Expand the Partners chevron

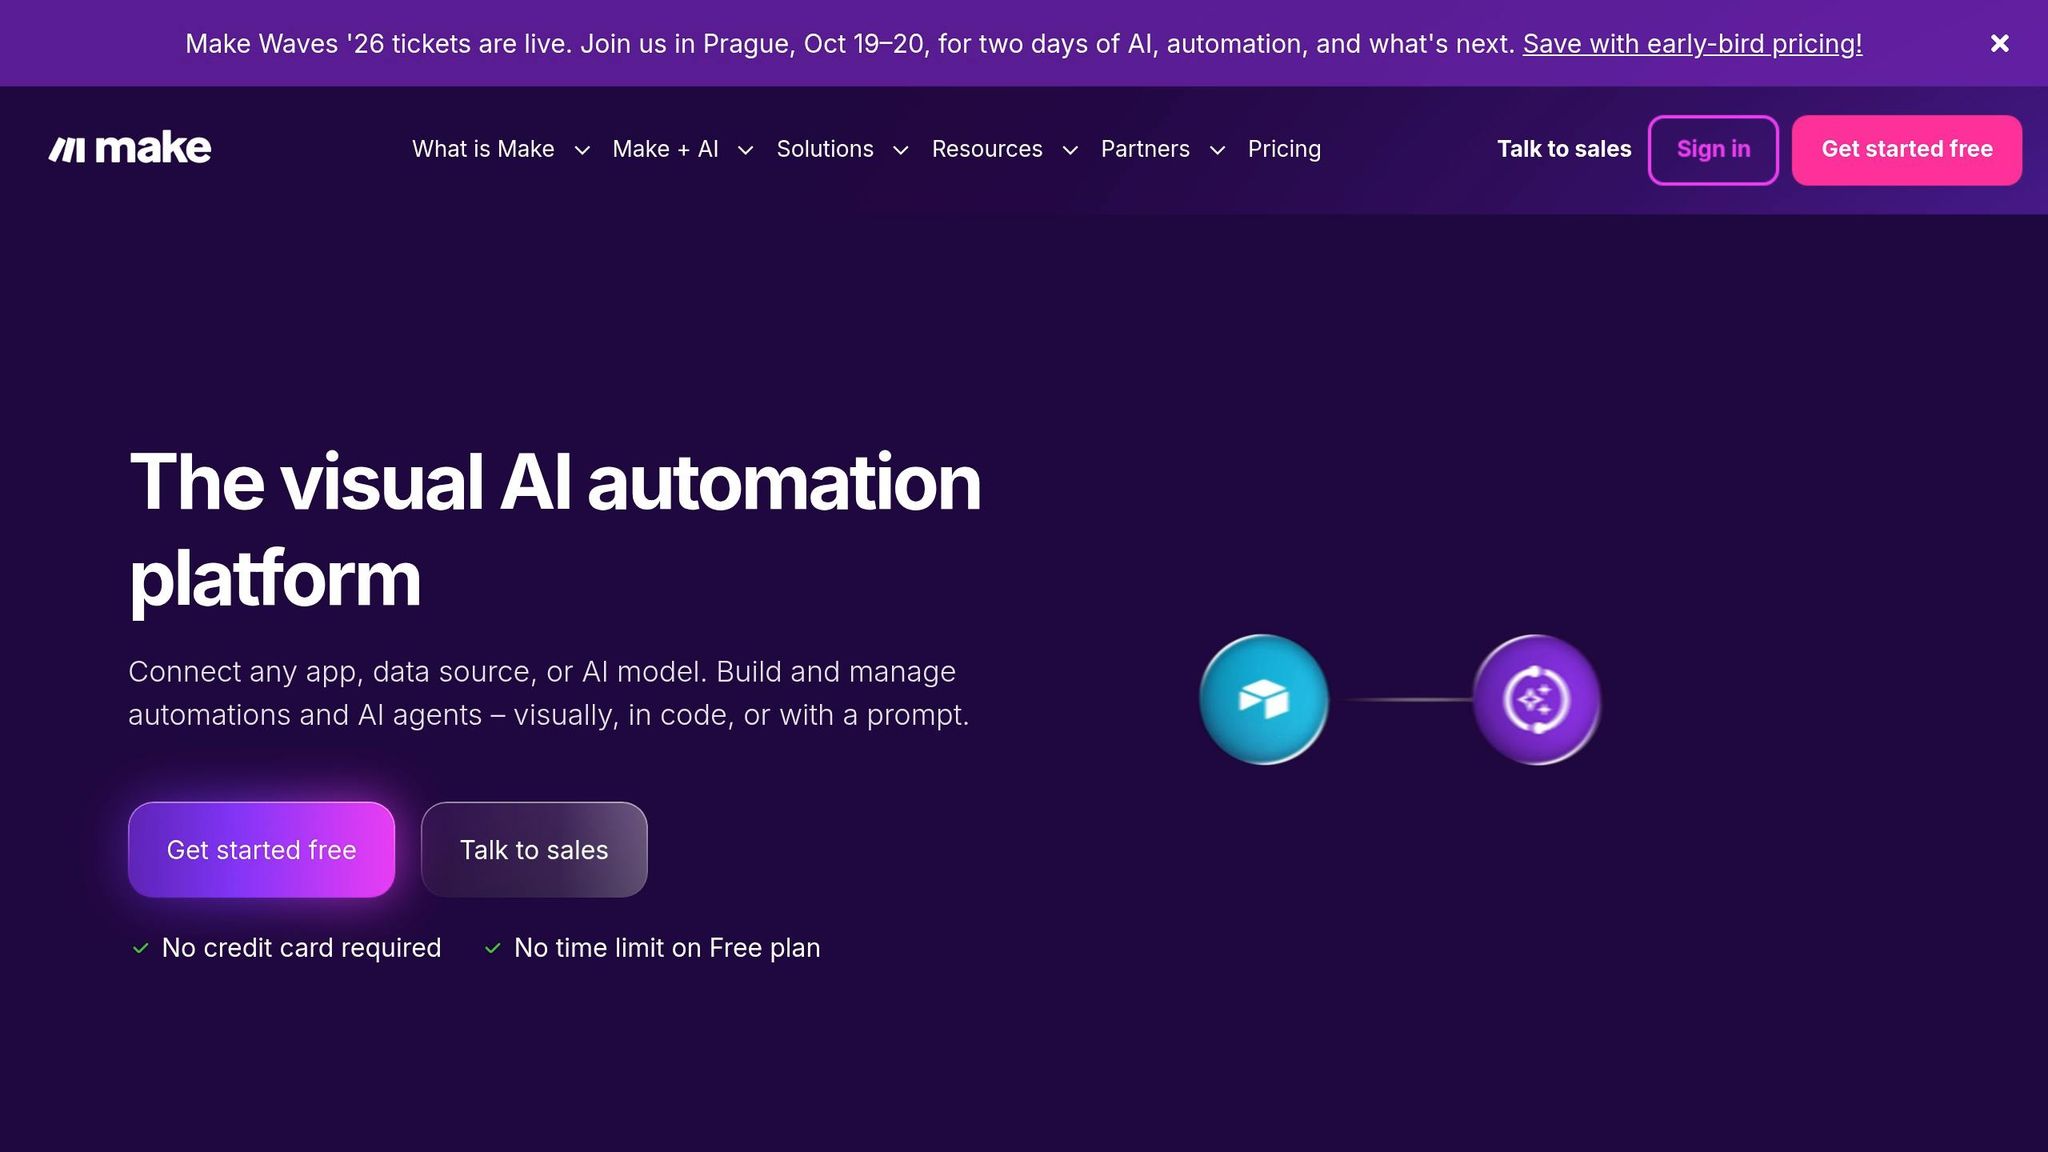[1217, 150]
